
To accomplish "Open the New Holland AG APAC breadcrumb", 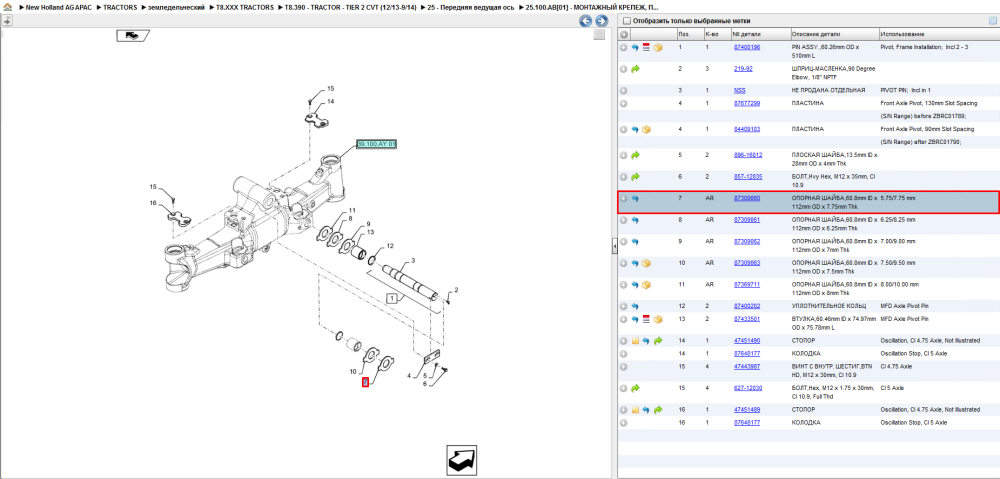I will pos(57,7).
